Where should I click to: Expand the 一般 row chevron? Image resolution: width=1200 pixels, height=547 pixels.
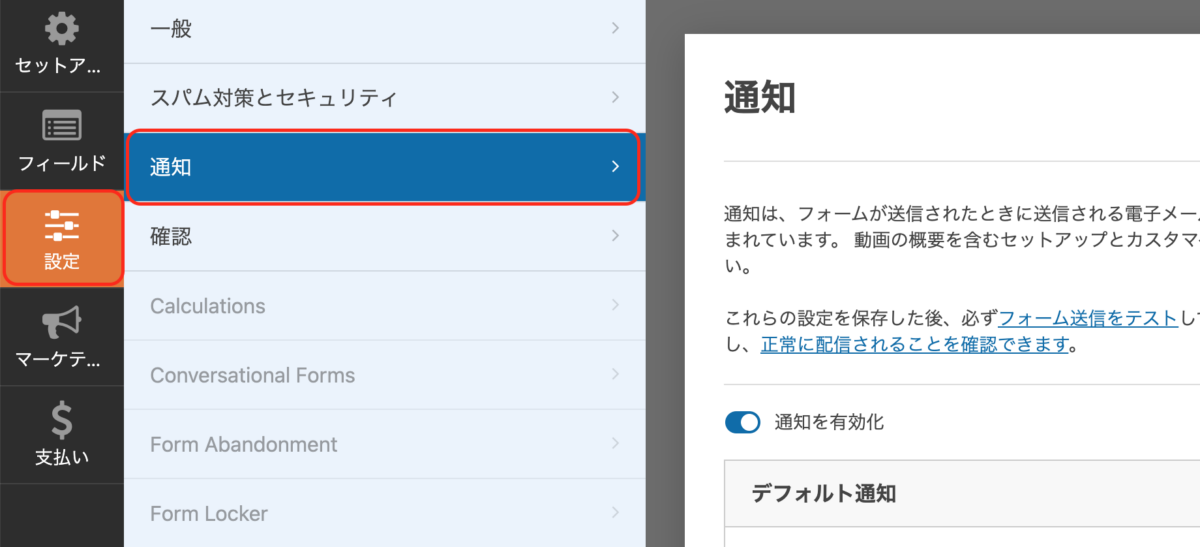click(x=616, y=28)
